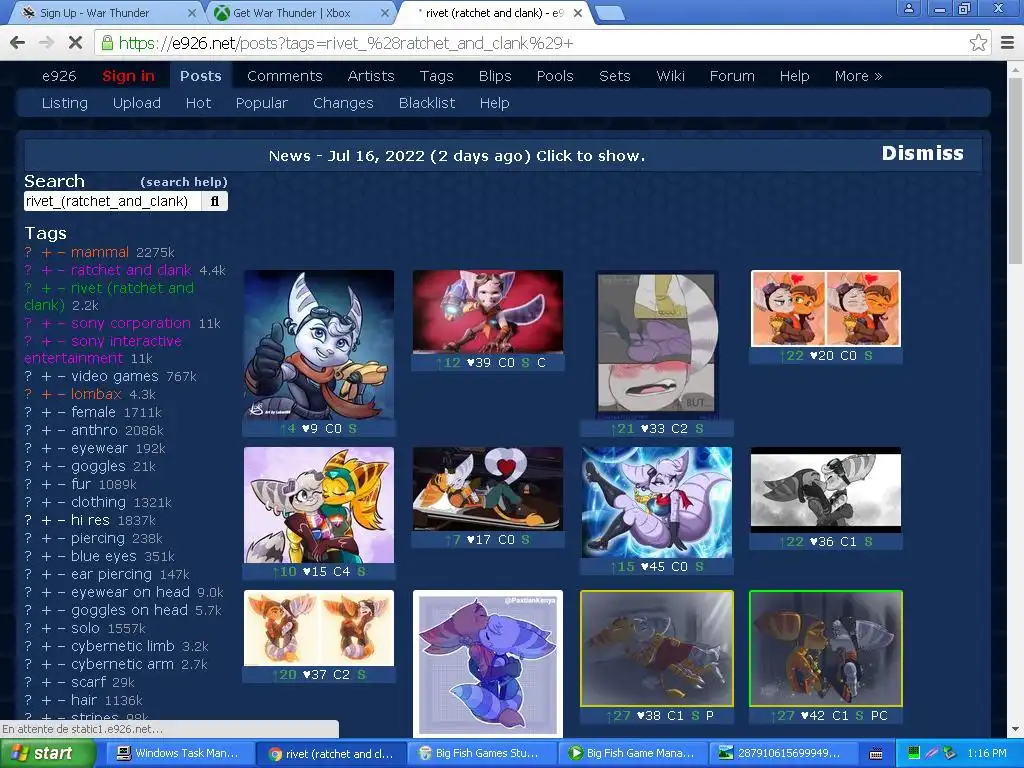
Task: Add solo tag using its plus
Action: 46,628
